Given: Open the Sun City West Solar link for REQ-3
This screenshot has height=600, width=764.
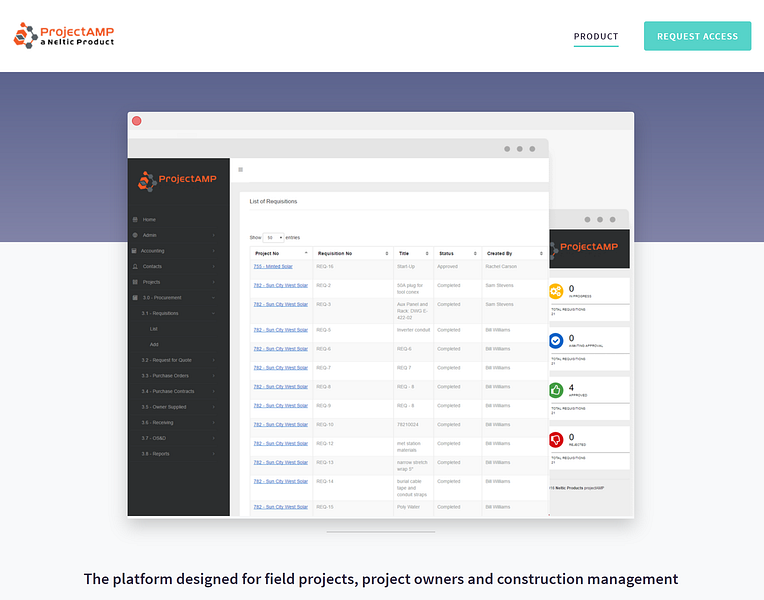Looking at the screenshot, I should coord(281,305).
